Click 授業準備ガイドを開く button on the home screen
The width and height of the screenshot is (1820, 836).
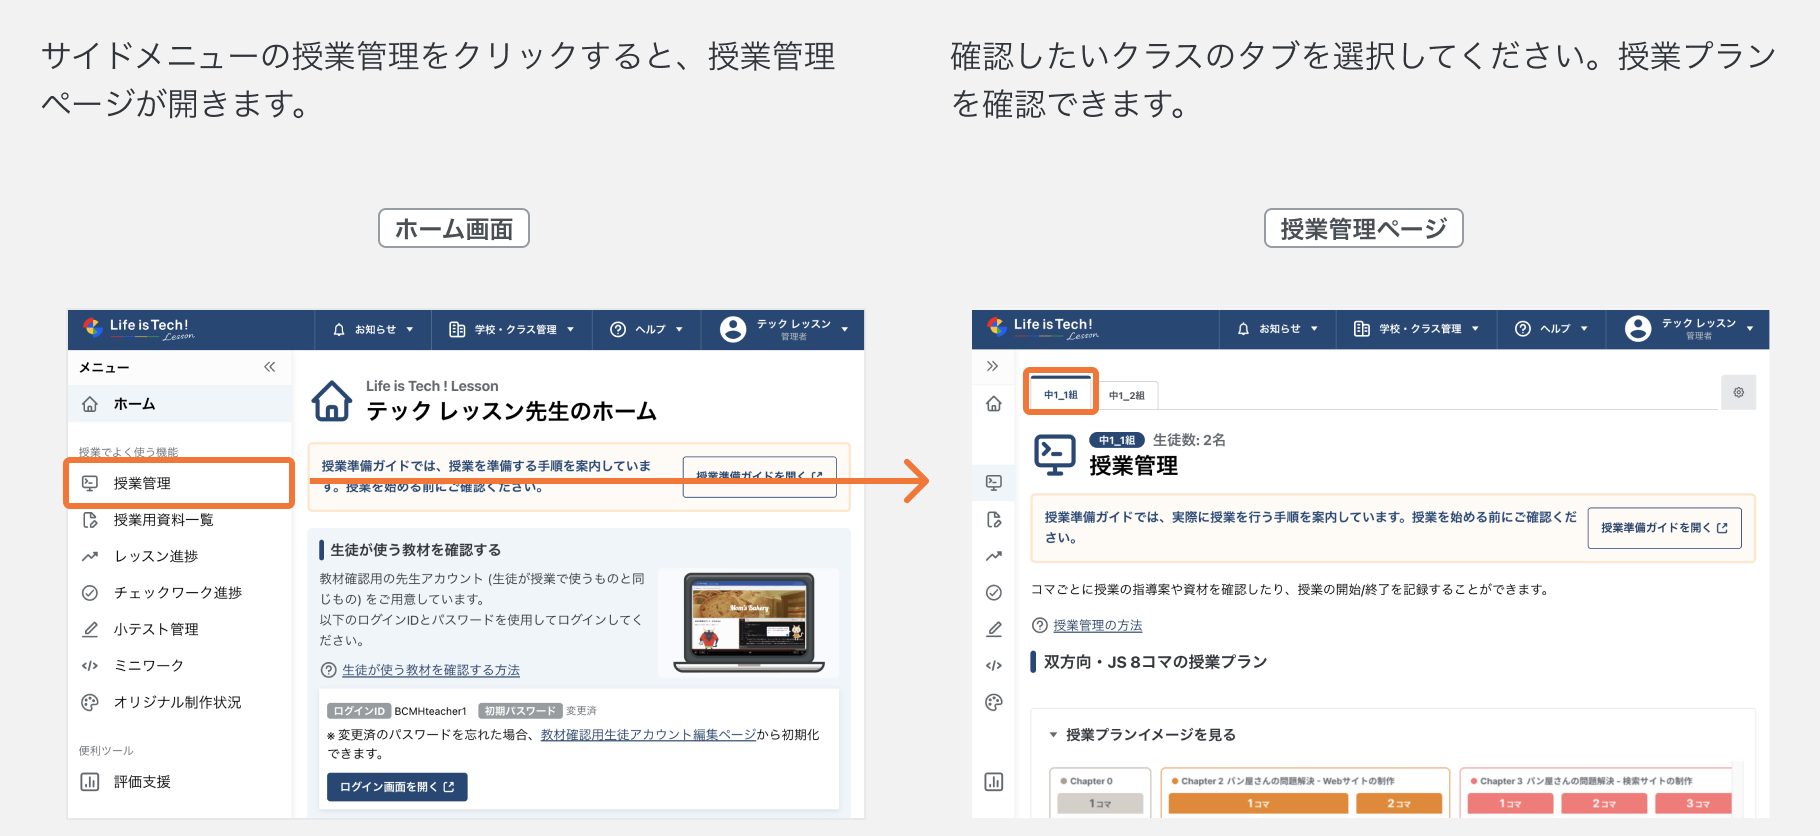coord(759,477)
